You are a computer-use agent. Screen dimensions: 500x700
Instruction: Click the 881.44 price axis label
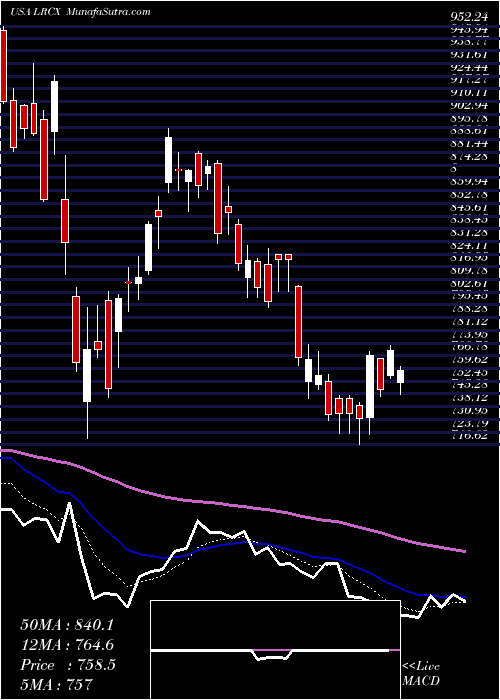pos(467,144)
